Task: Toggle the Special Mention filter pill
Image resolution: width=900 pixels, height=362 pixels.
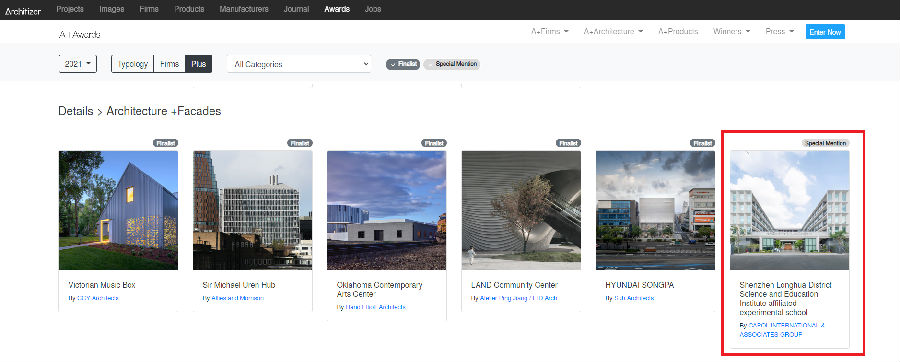Action: tap(452, 64)
